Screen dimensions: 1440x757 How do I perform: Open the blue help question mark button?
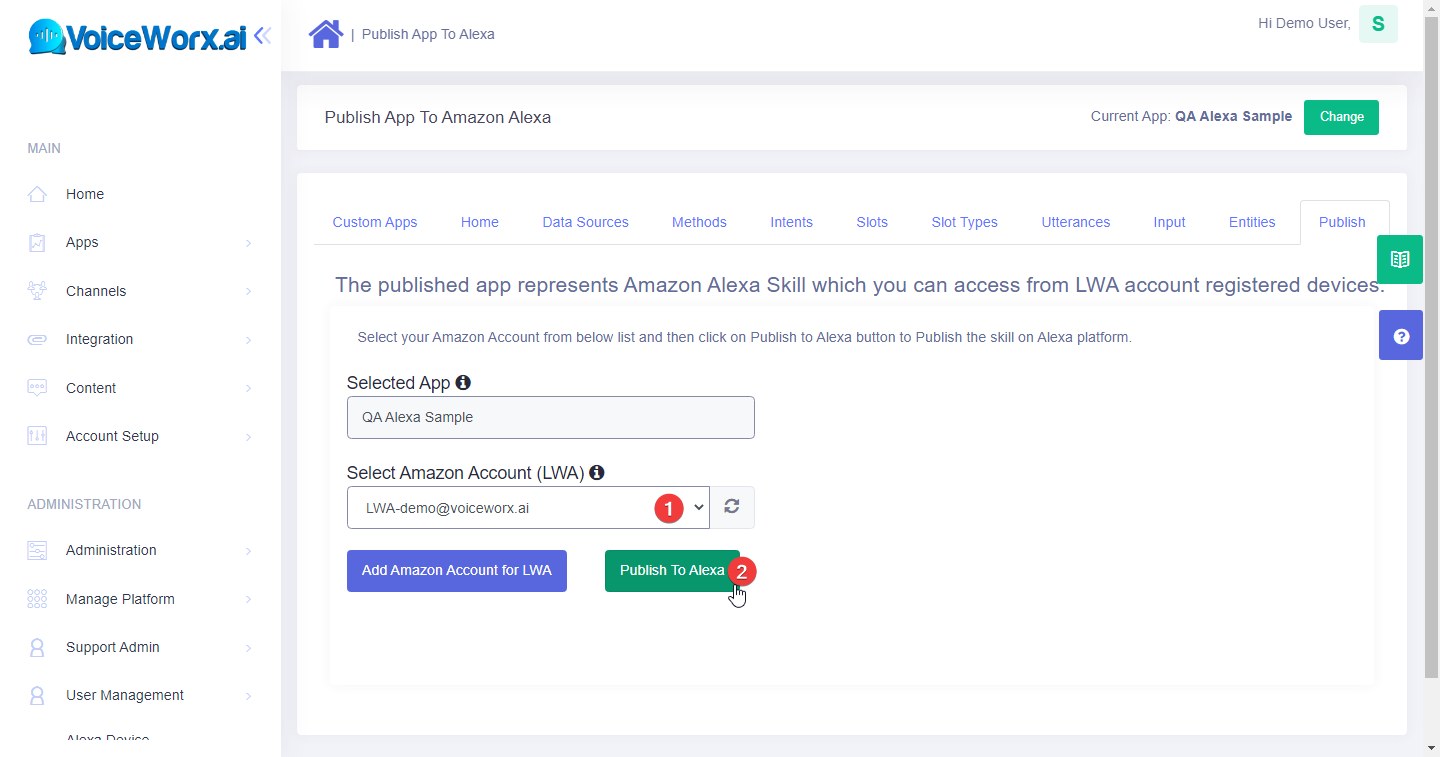pyautogui.click(x=1400, y=336)
